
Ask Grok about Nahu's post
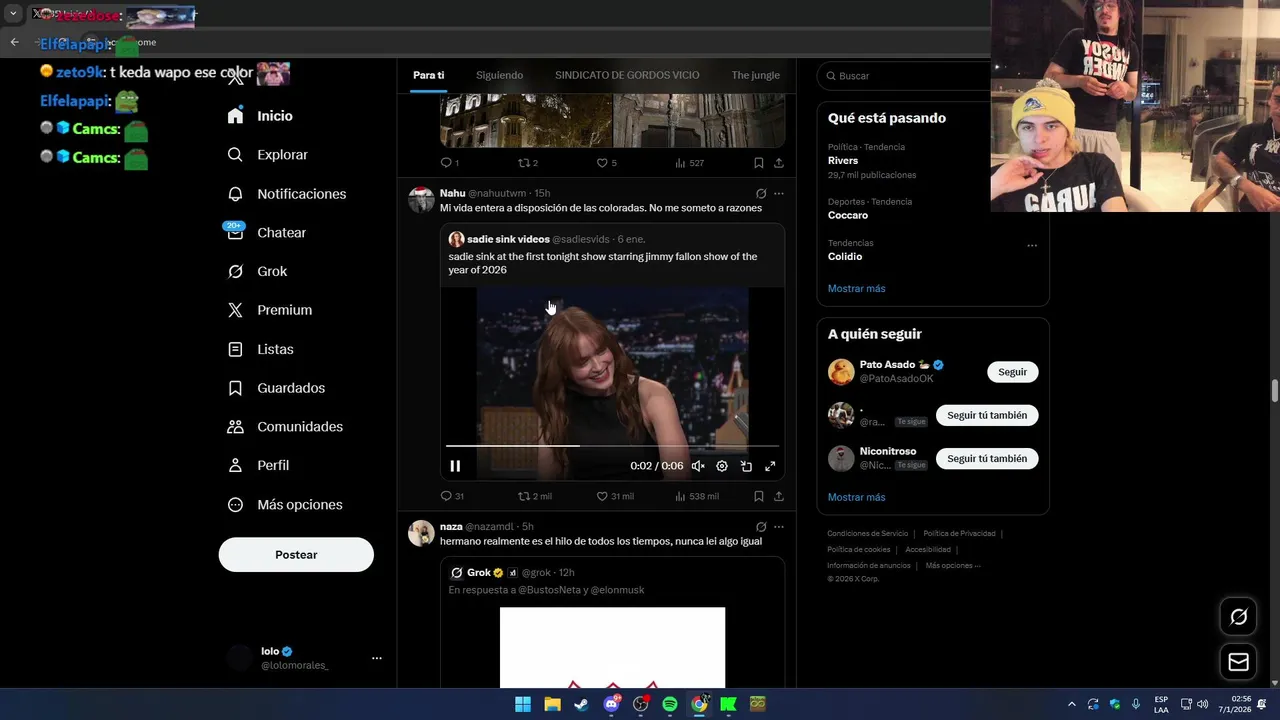tap(761, 193)
